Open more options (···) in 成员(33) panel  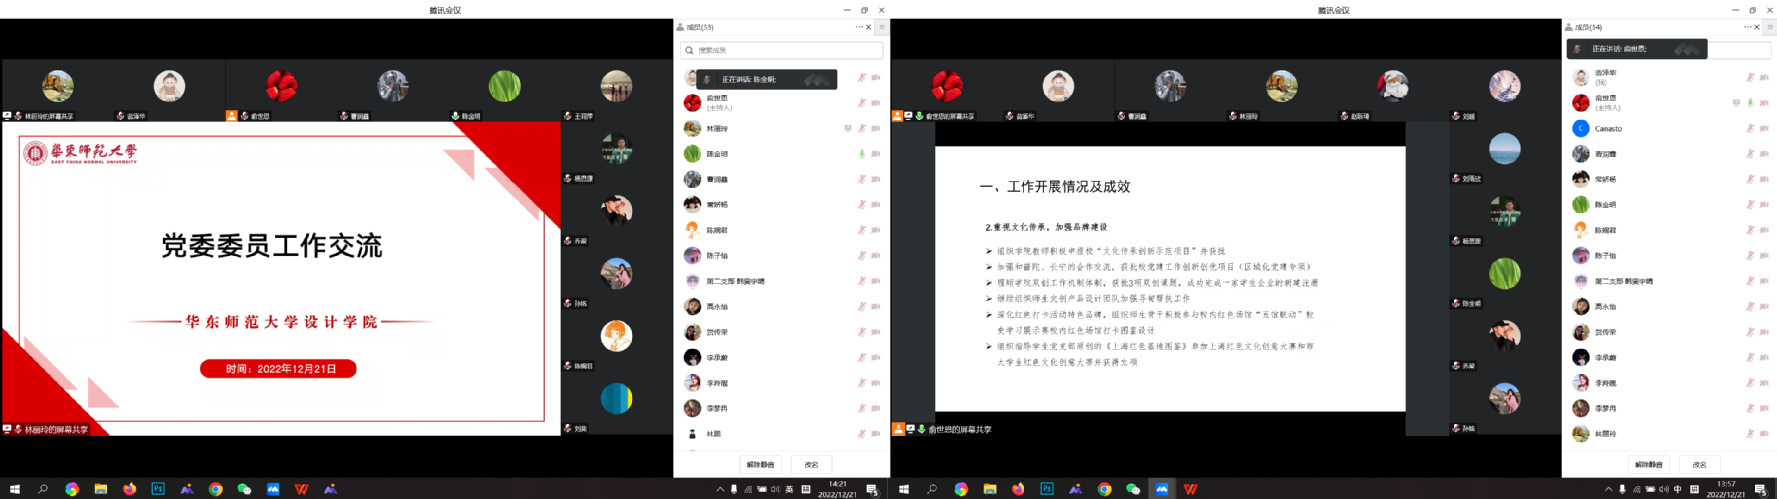click(x=858, y=27)
